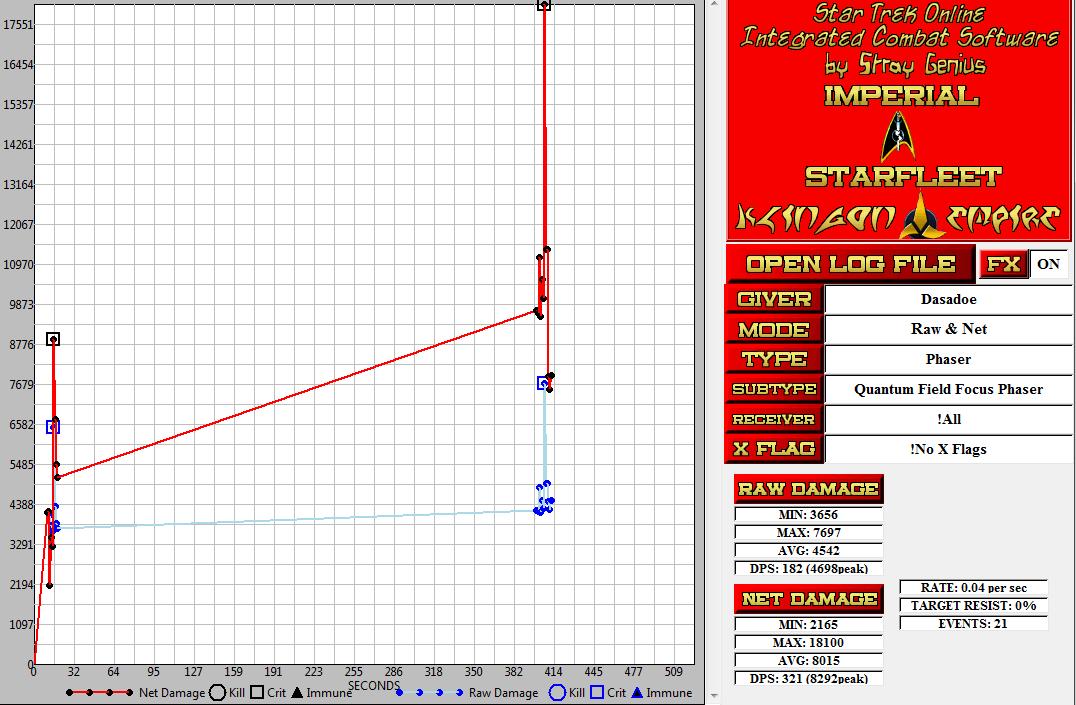
Task: Open the Quantum Field Focus Phaser selector
Action: point(948,389)
